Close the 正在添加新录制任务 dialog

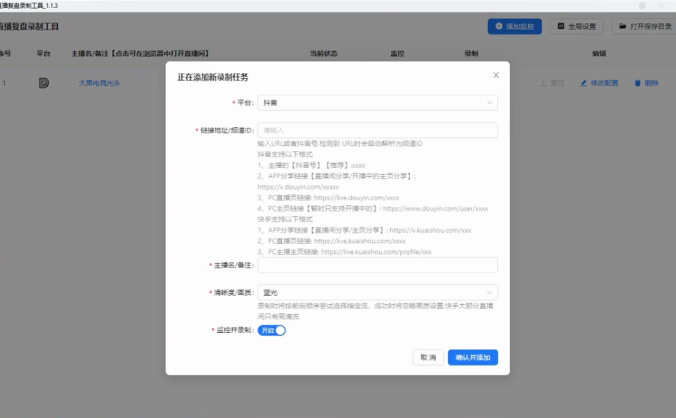coord(496,75)
